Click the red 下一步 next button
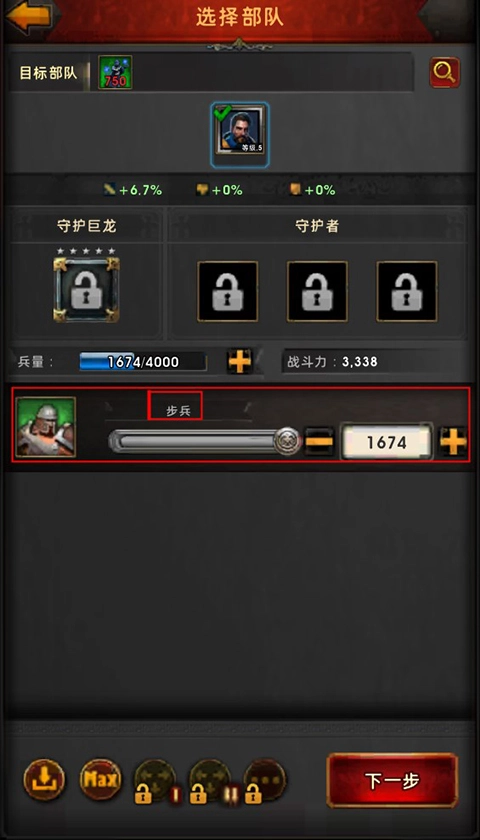Viewport: 480px width, 840px height. (392, 781)
